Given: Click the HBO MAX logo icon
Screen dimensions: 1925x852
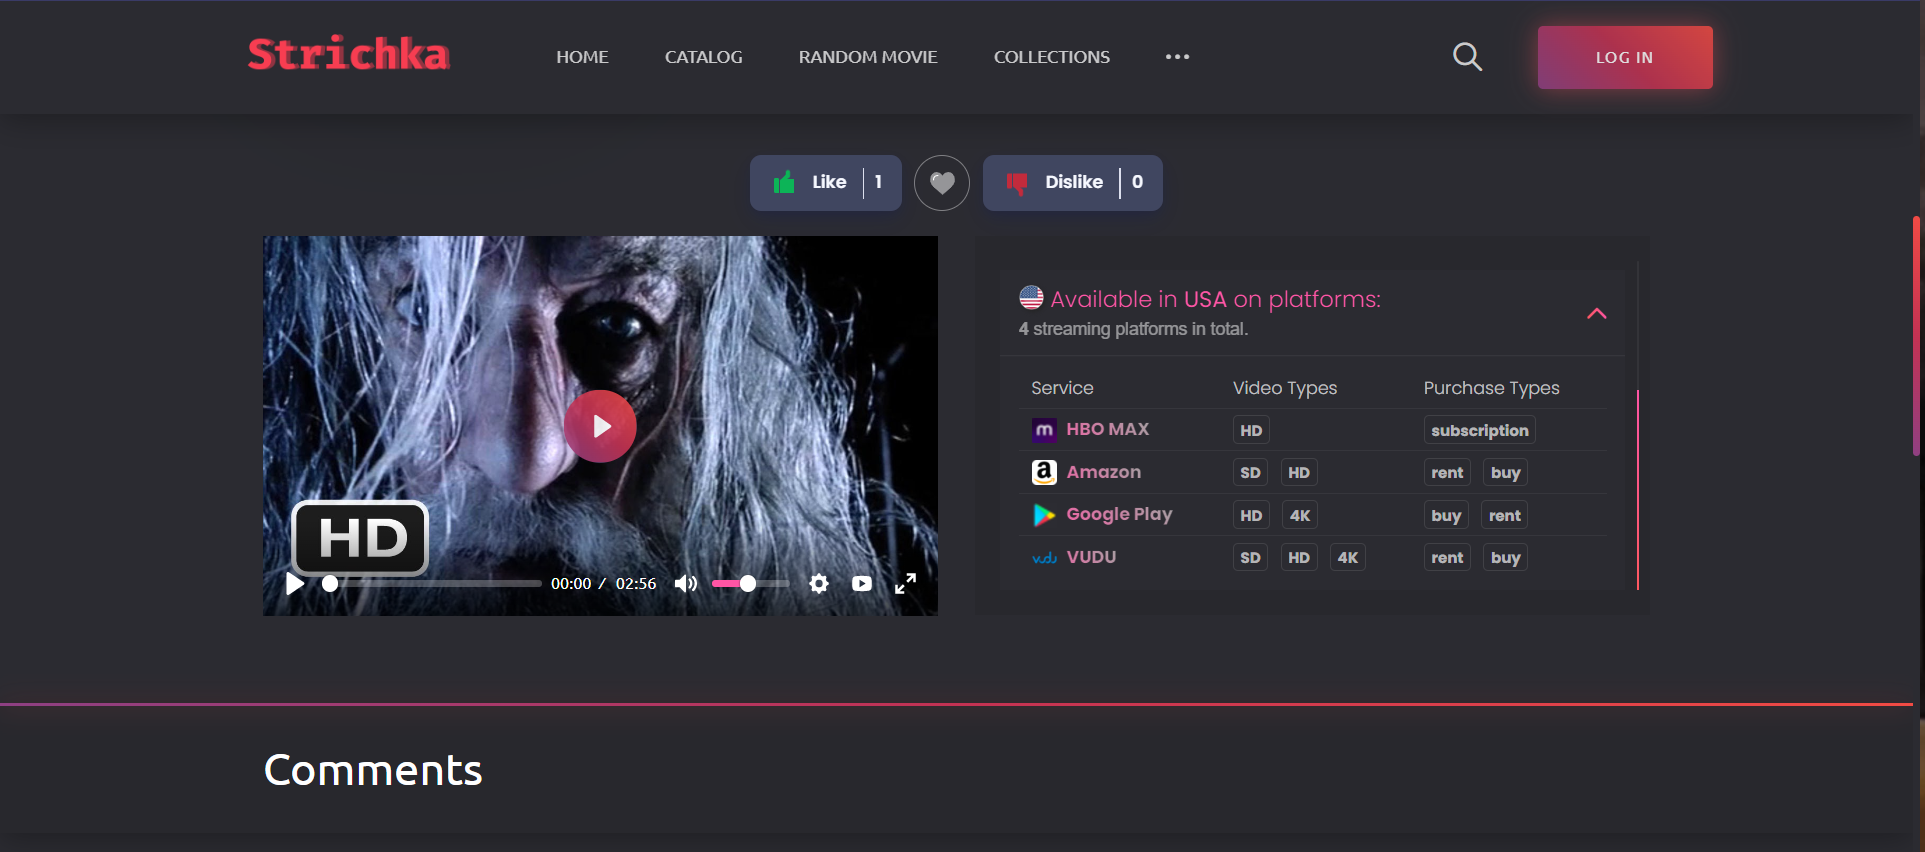Looking at the screenshot, I should [1044, 430].
